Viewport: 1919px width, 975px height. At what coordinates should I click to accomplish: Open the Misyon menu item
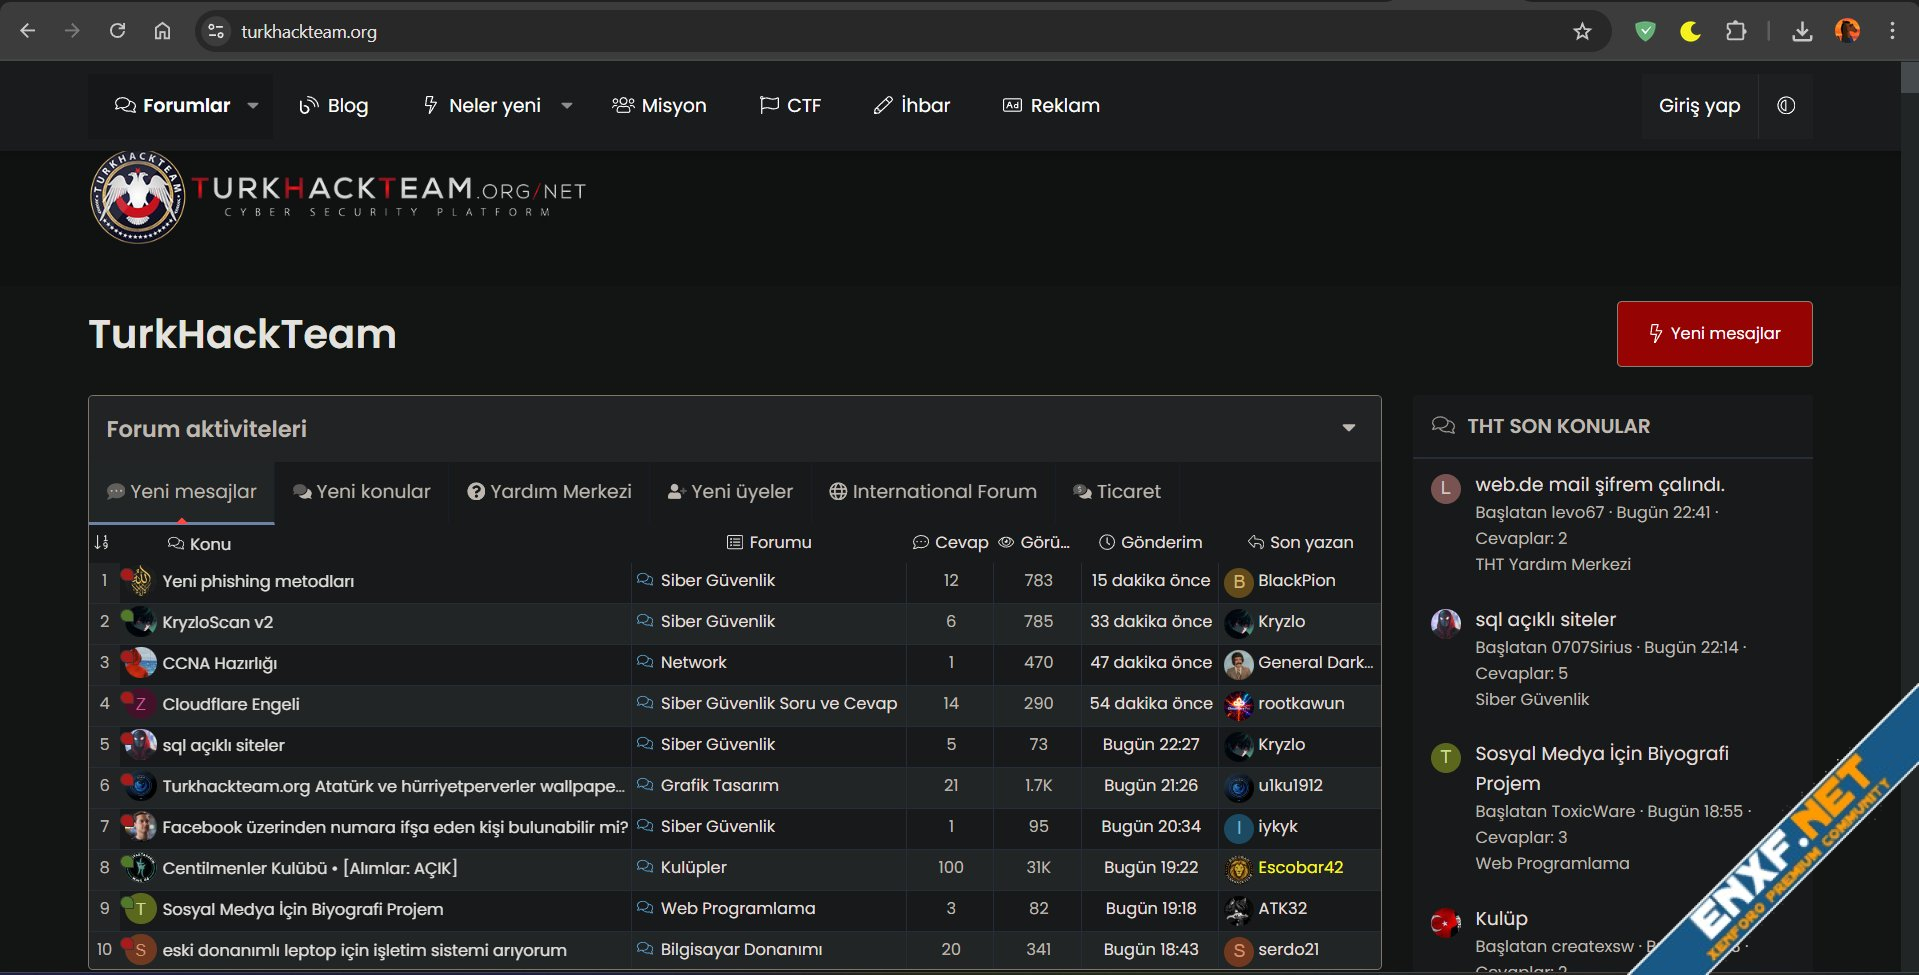pos(659,105)
